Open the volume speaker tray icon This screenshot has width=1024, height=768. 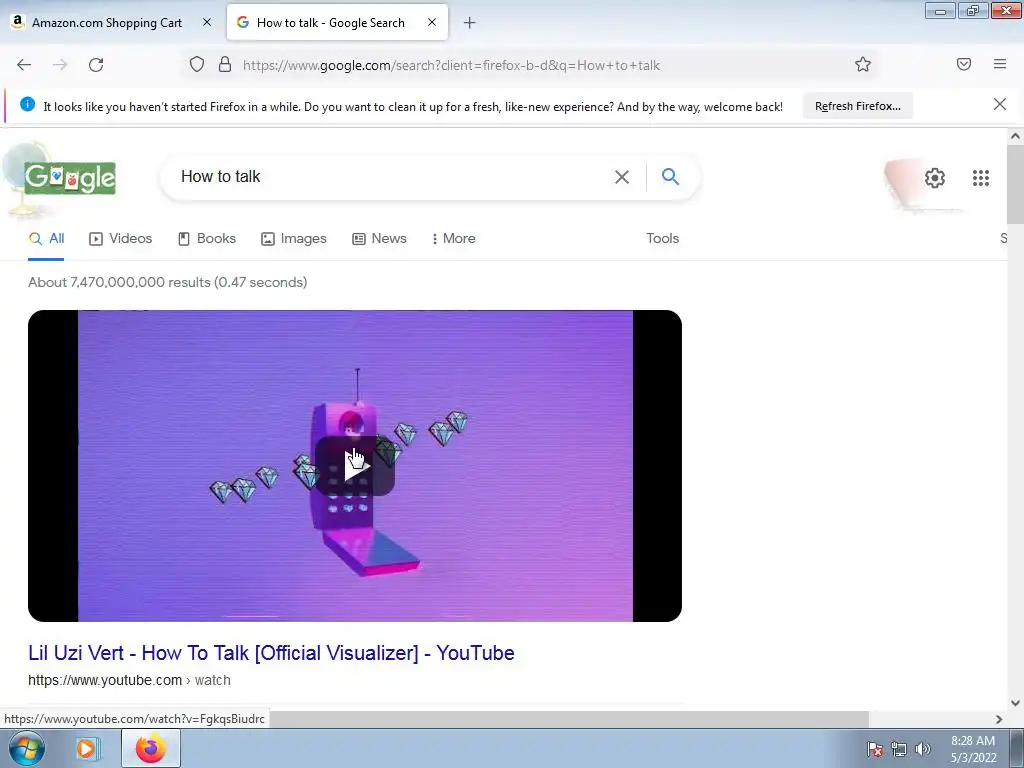pyautogui.click(x=922, y=749)
